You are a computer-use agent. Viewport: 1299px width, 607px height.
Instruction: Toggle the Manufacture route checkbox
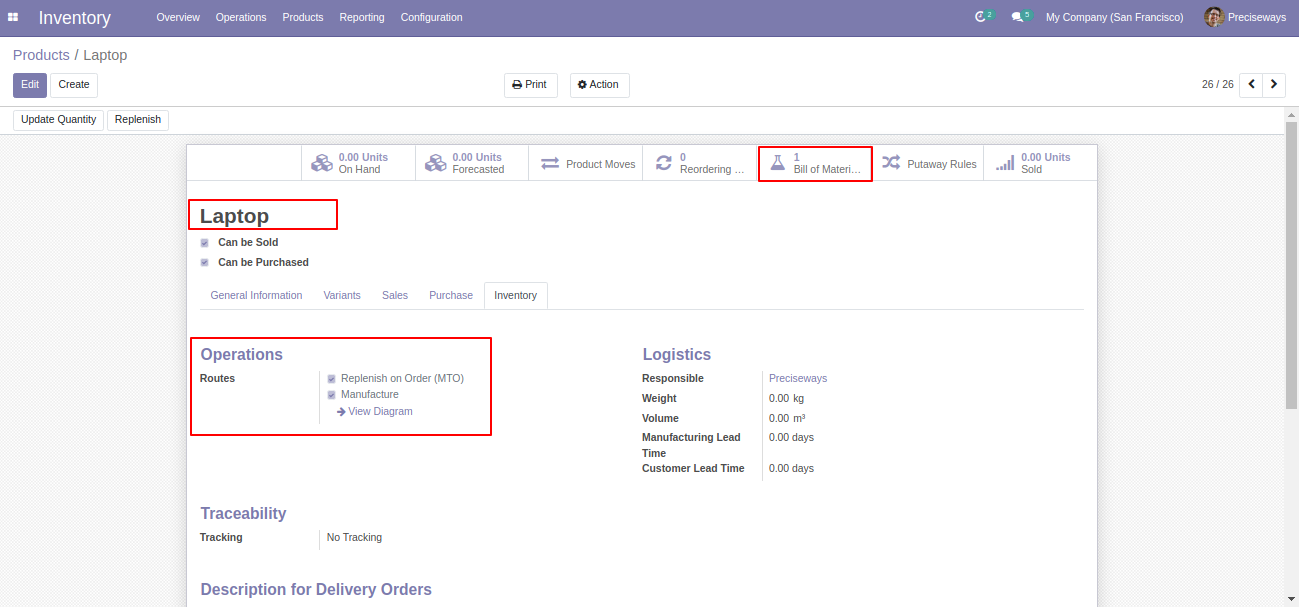point(331,395)
